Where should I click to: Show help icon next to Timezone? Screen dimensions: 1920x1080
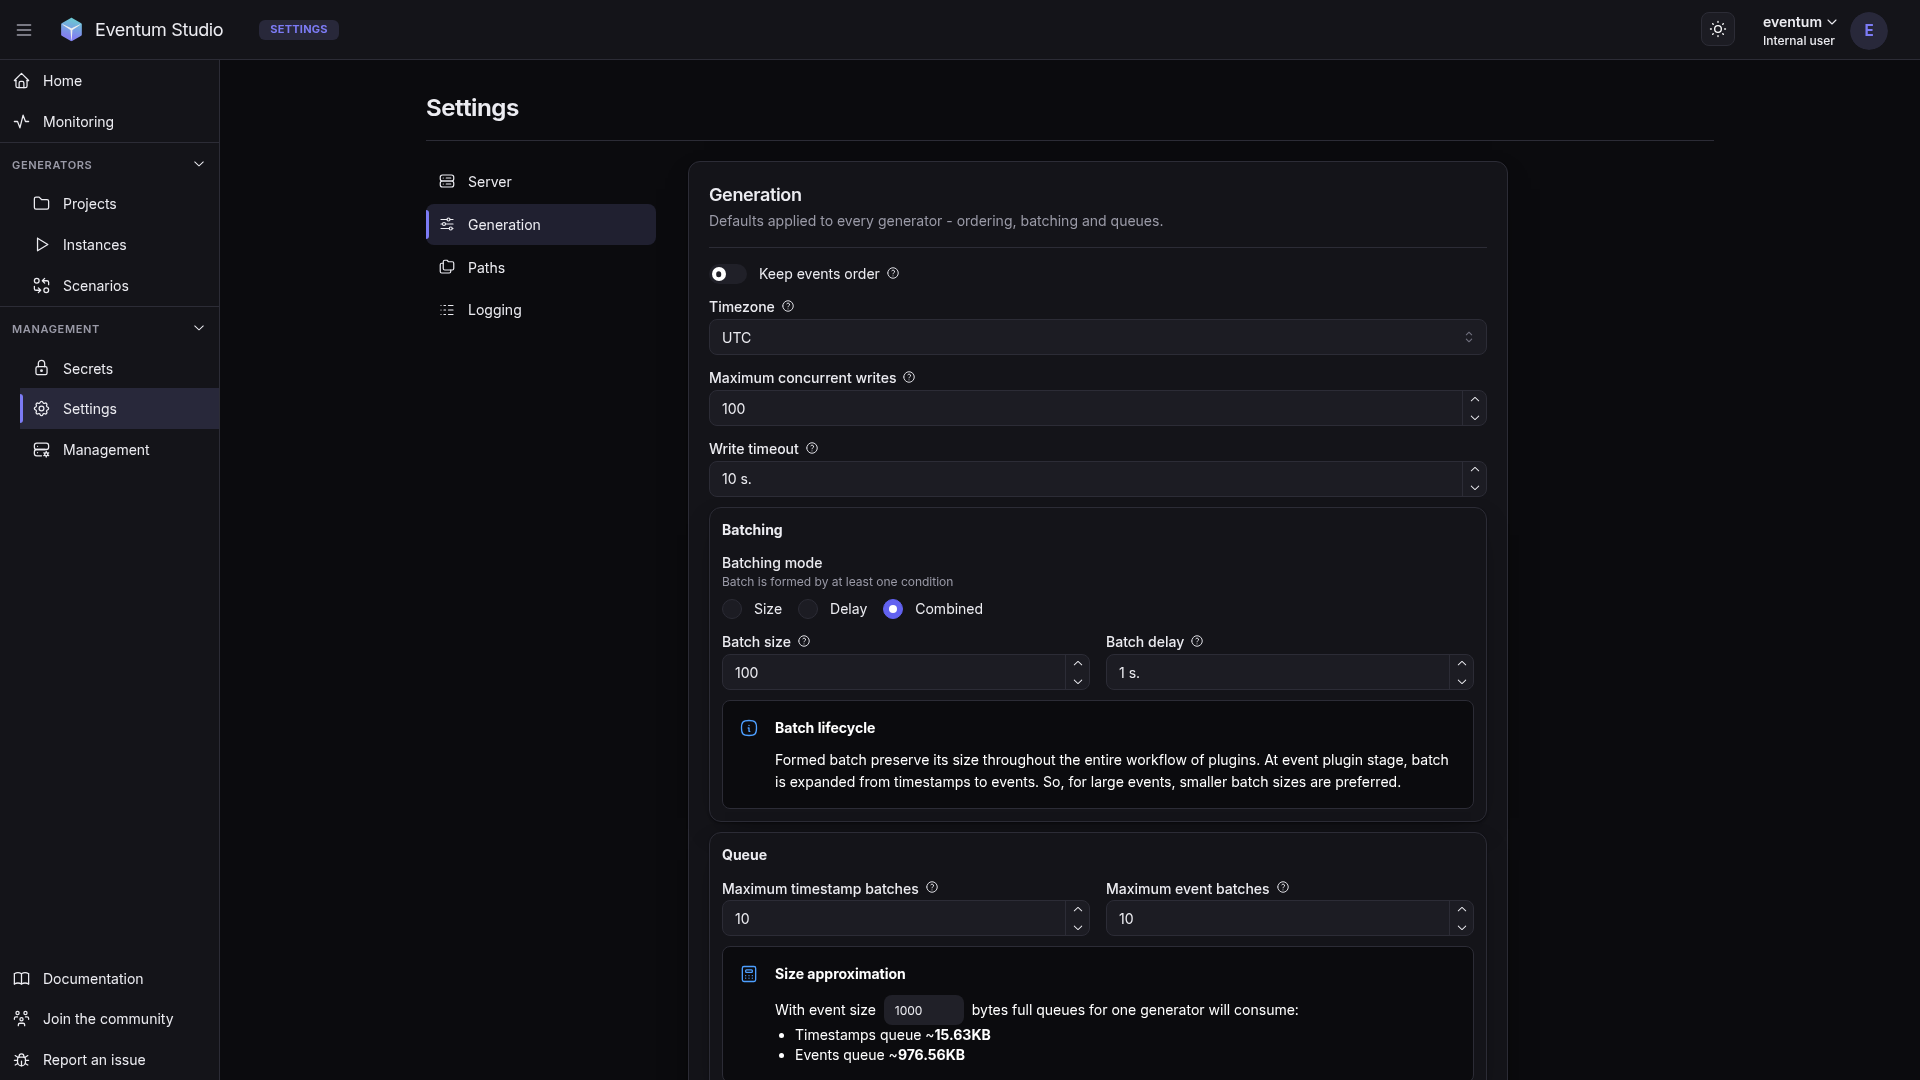pos(788,307)
